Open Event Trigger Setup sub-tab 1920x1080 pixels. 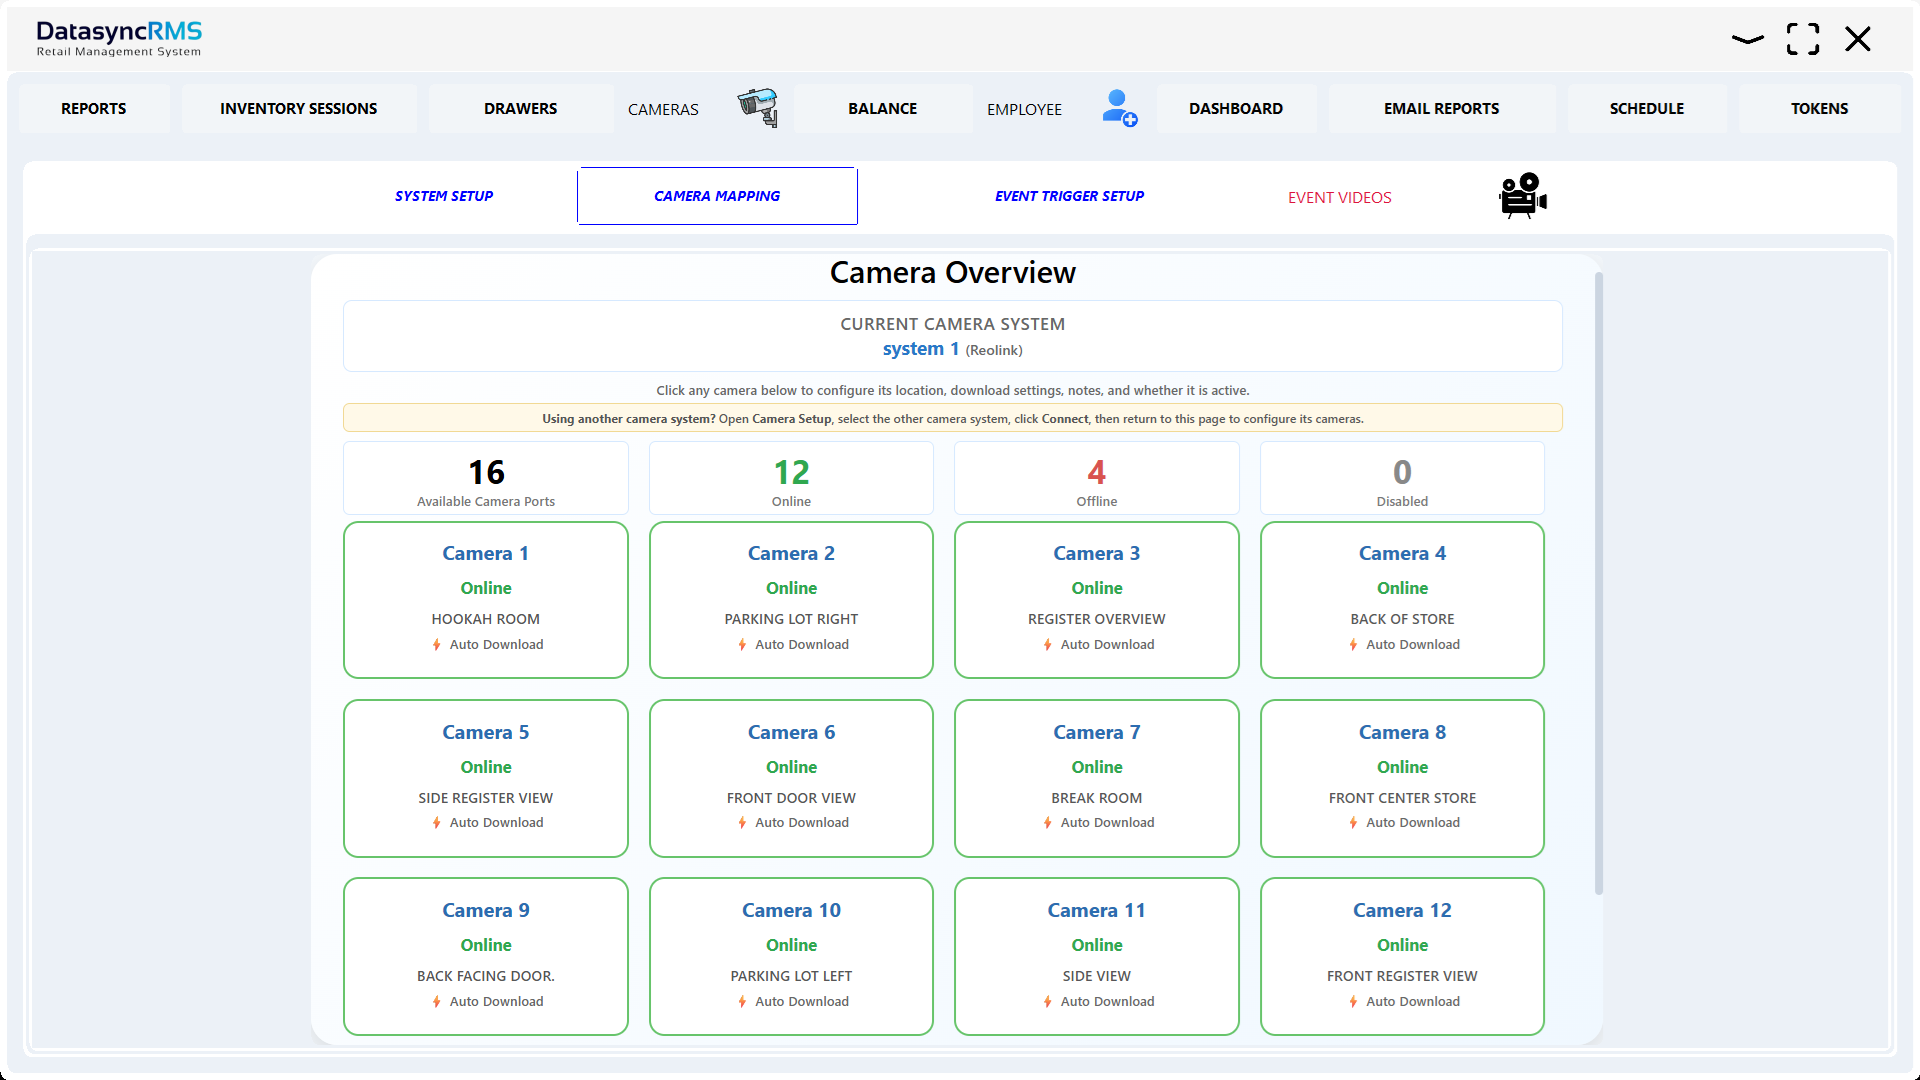click(1069, 196)
